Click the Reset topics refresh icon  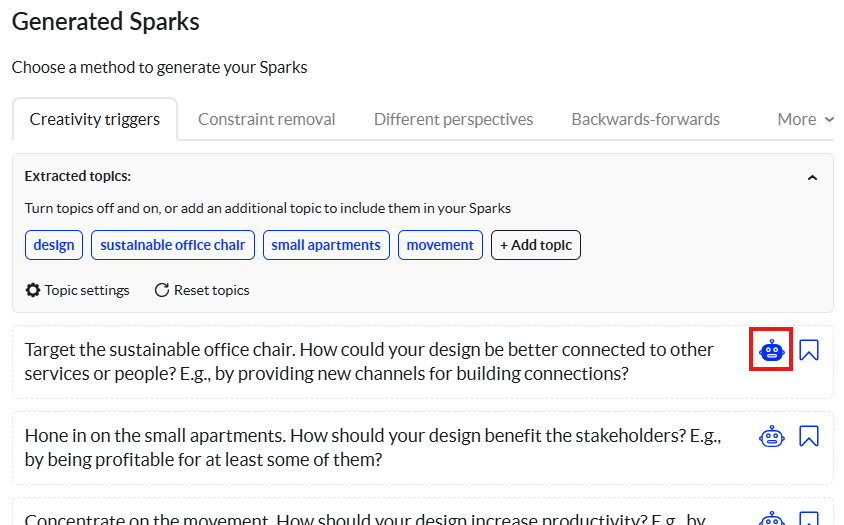coord(162,290)
